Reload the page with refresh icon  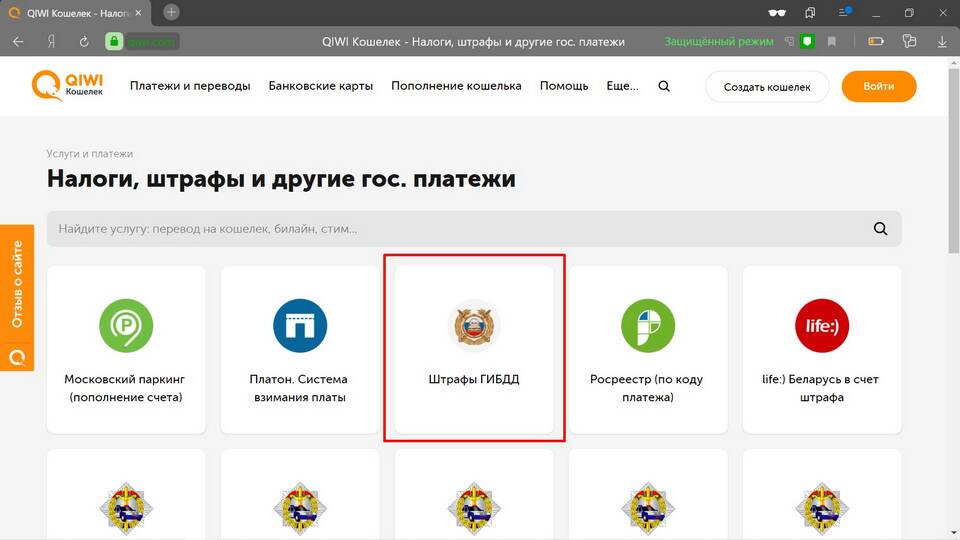(84, 42)
